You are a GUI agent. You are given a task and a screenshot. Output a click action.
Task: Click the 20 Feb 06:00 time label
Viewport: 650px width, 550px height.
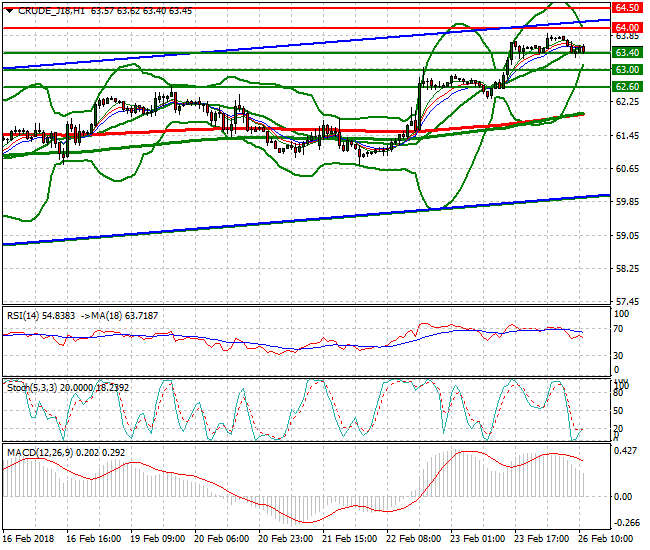tap(221, 539)
